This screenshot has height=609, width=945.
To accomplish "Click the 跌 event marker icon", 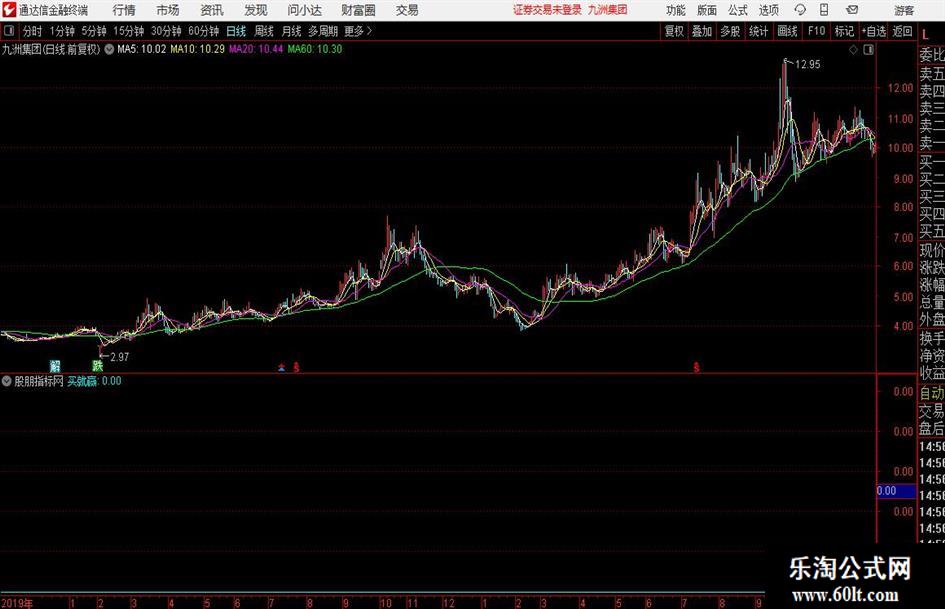I will coord(98,366).
